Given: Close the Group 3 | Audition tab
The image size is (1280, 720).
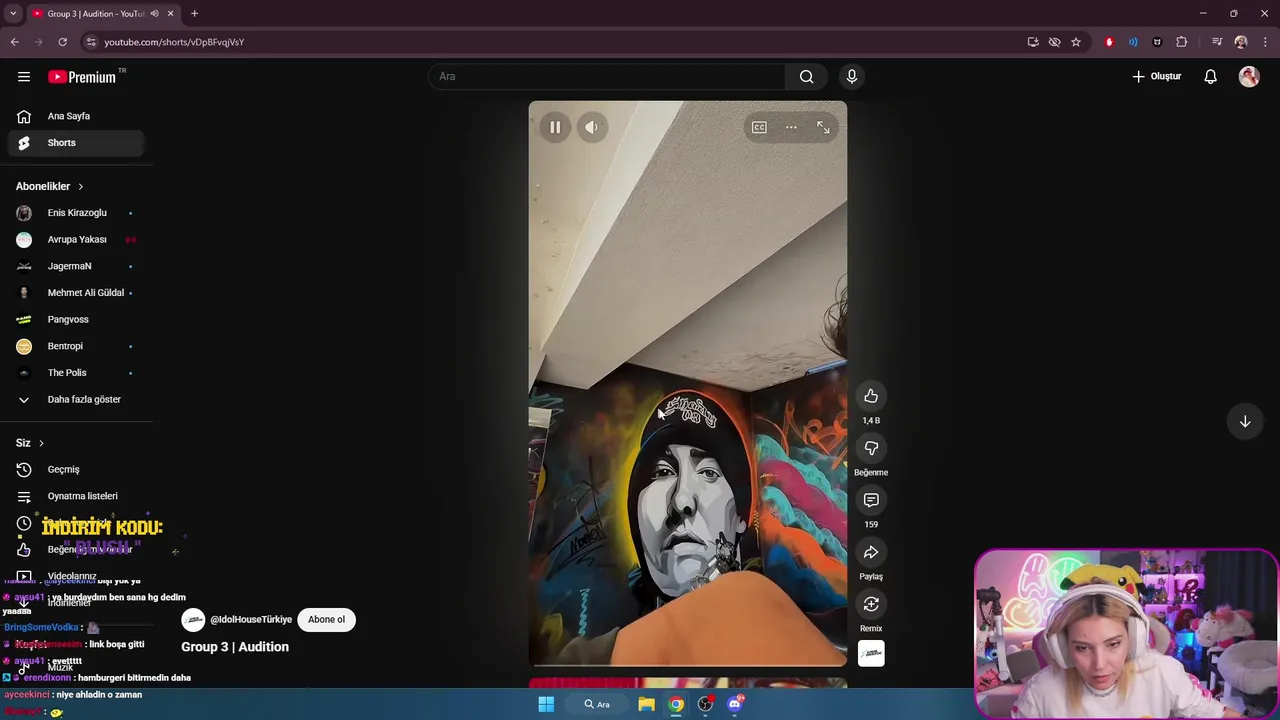Looking at the screenshot, I should click(x=170, y=14).
